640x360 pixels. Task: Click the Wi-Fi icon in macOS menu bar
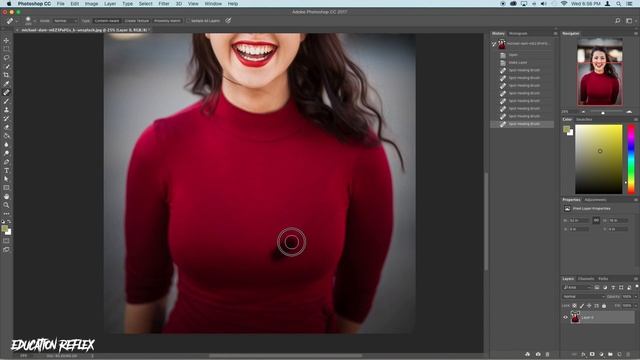coord(564,4)
